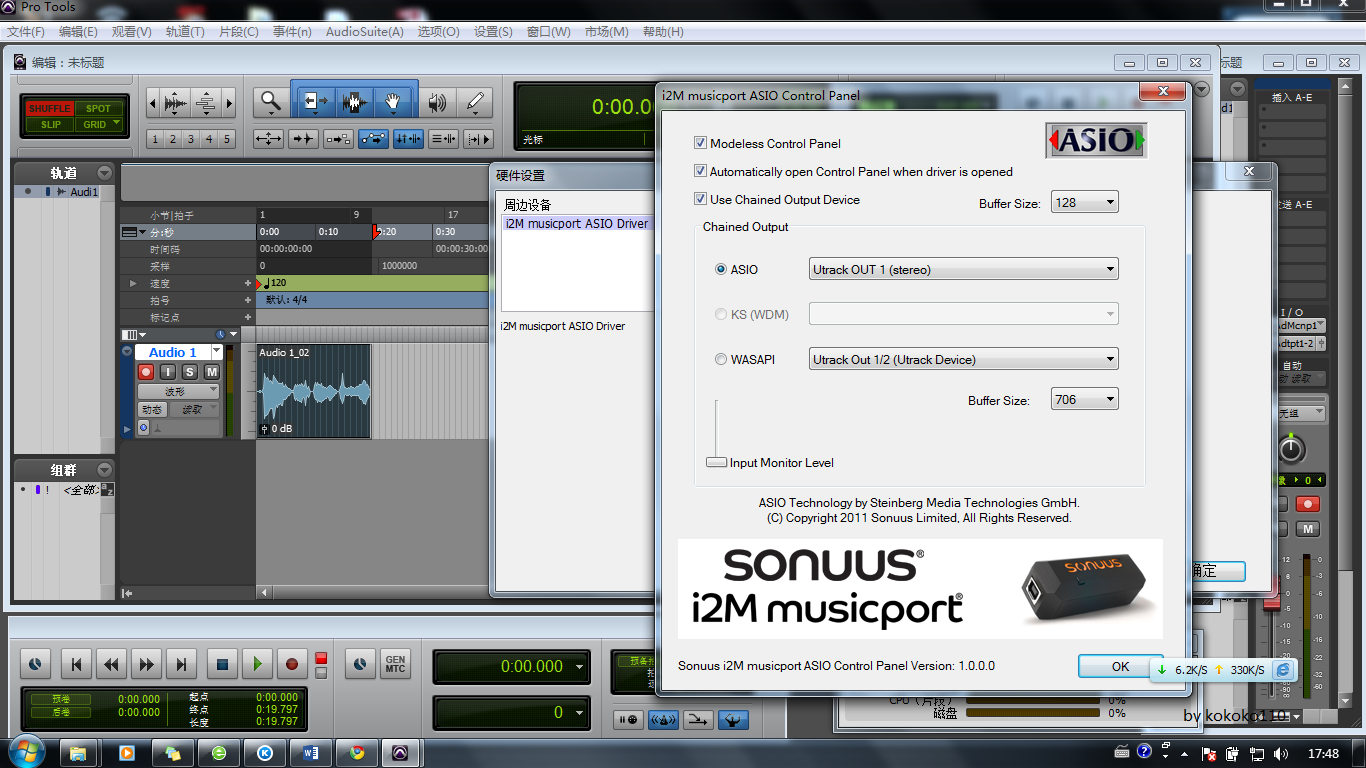The width and height of the screenshot is (1366, 768).
Task: Expand the 速度 tempo ruler triangle
Action: pos(132,283)
